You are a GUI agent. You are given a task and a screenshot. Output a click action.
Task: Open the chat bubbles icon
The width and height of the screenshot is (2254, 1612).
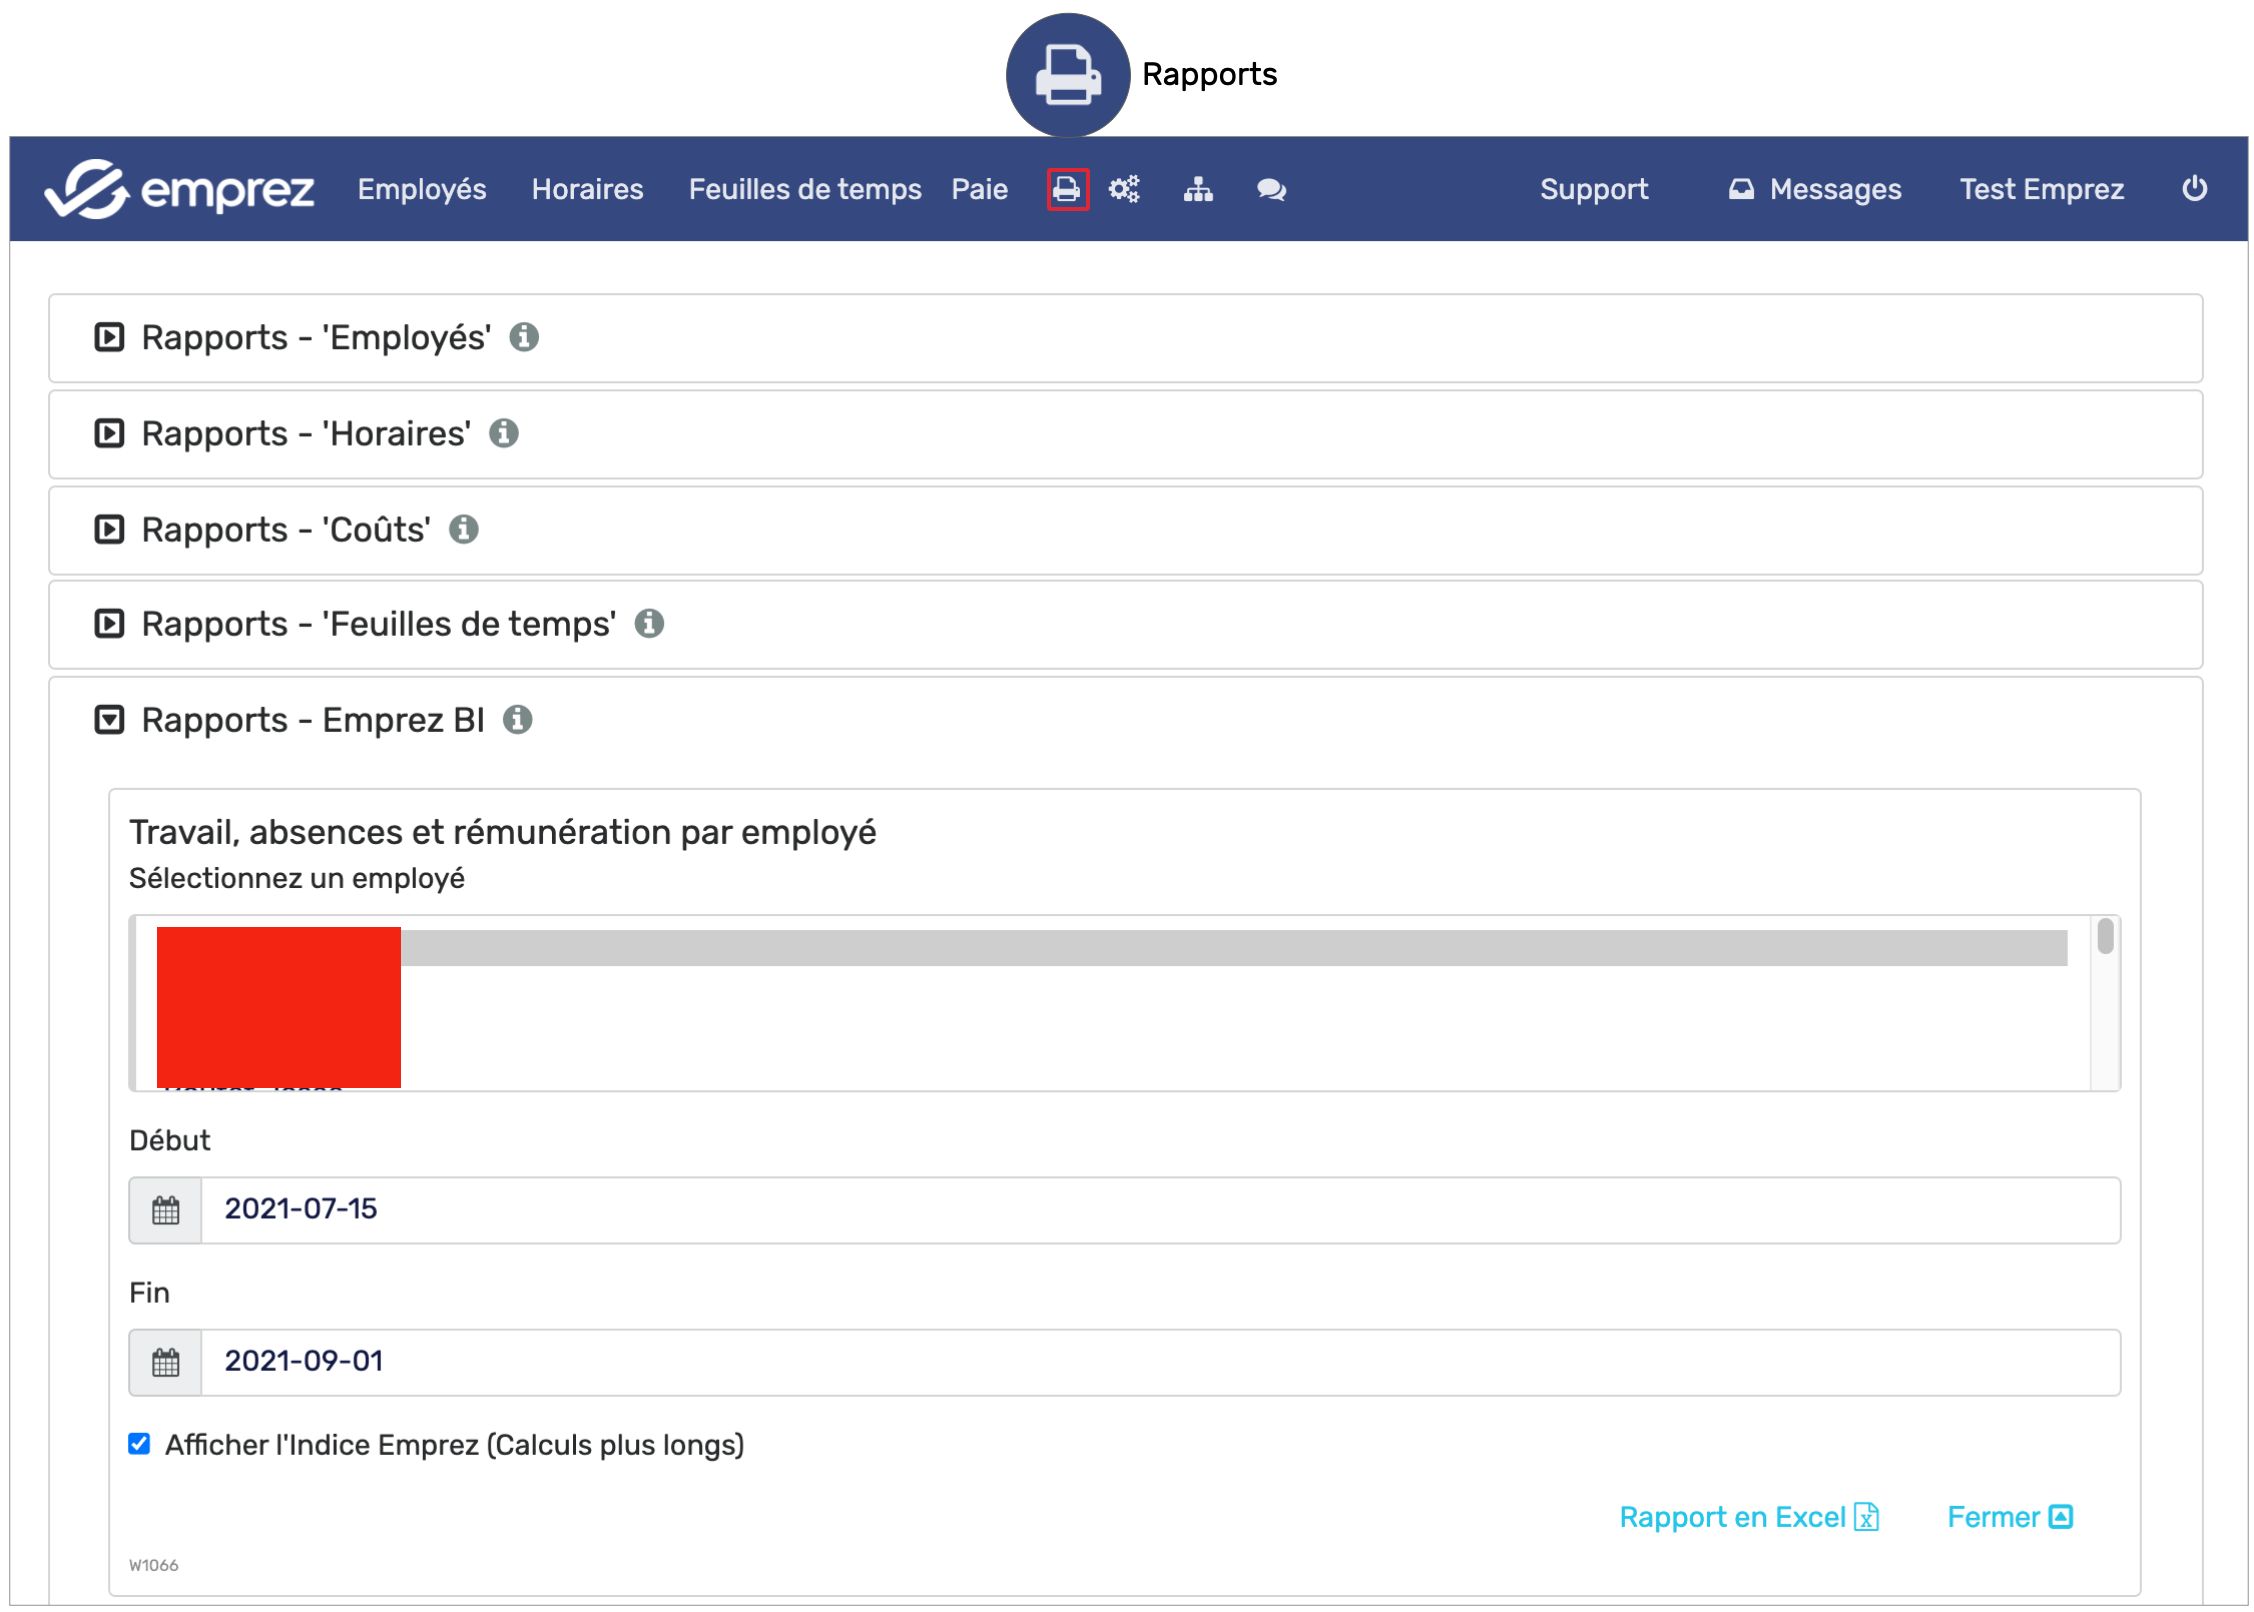(1271, 189)
